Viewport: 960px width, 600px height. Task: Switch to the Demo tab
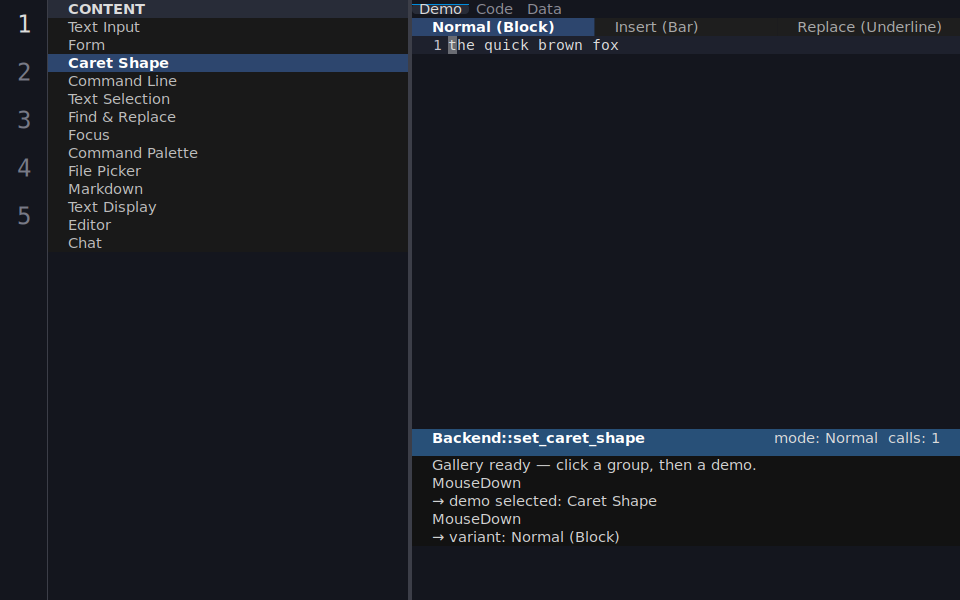pos(440,9)
